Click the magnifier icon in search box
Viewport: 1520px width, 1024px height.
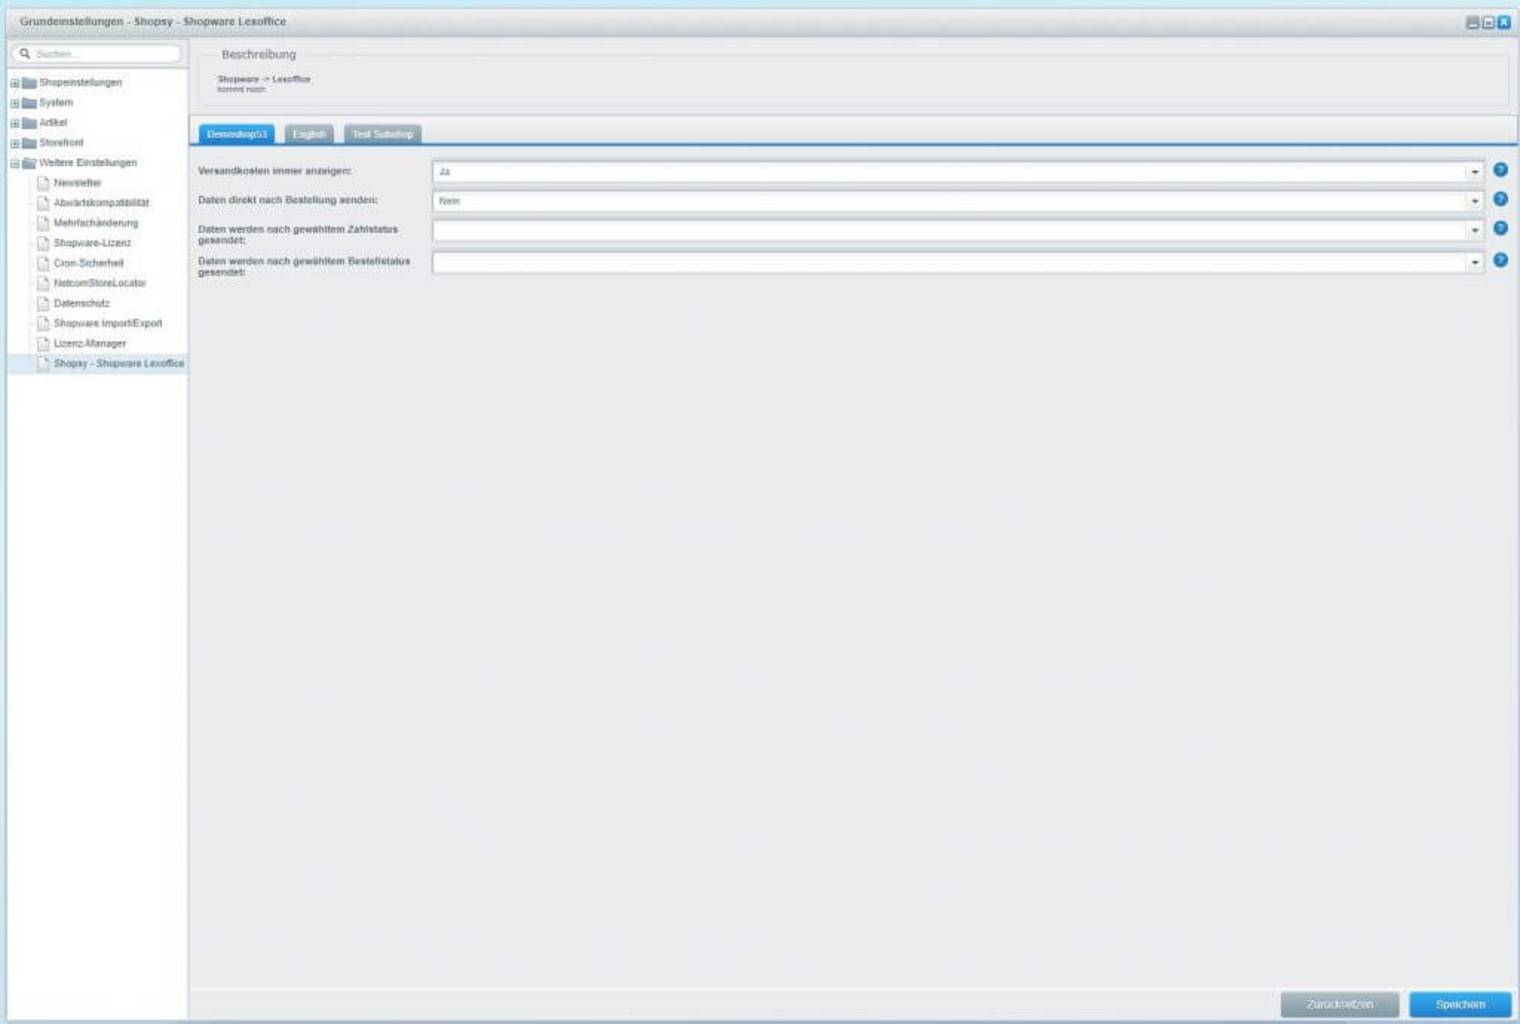pyautogui.click(x=25, y=54)
